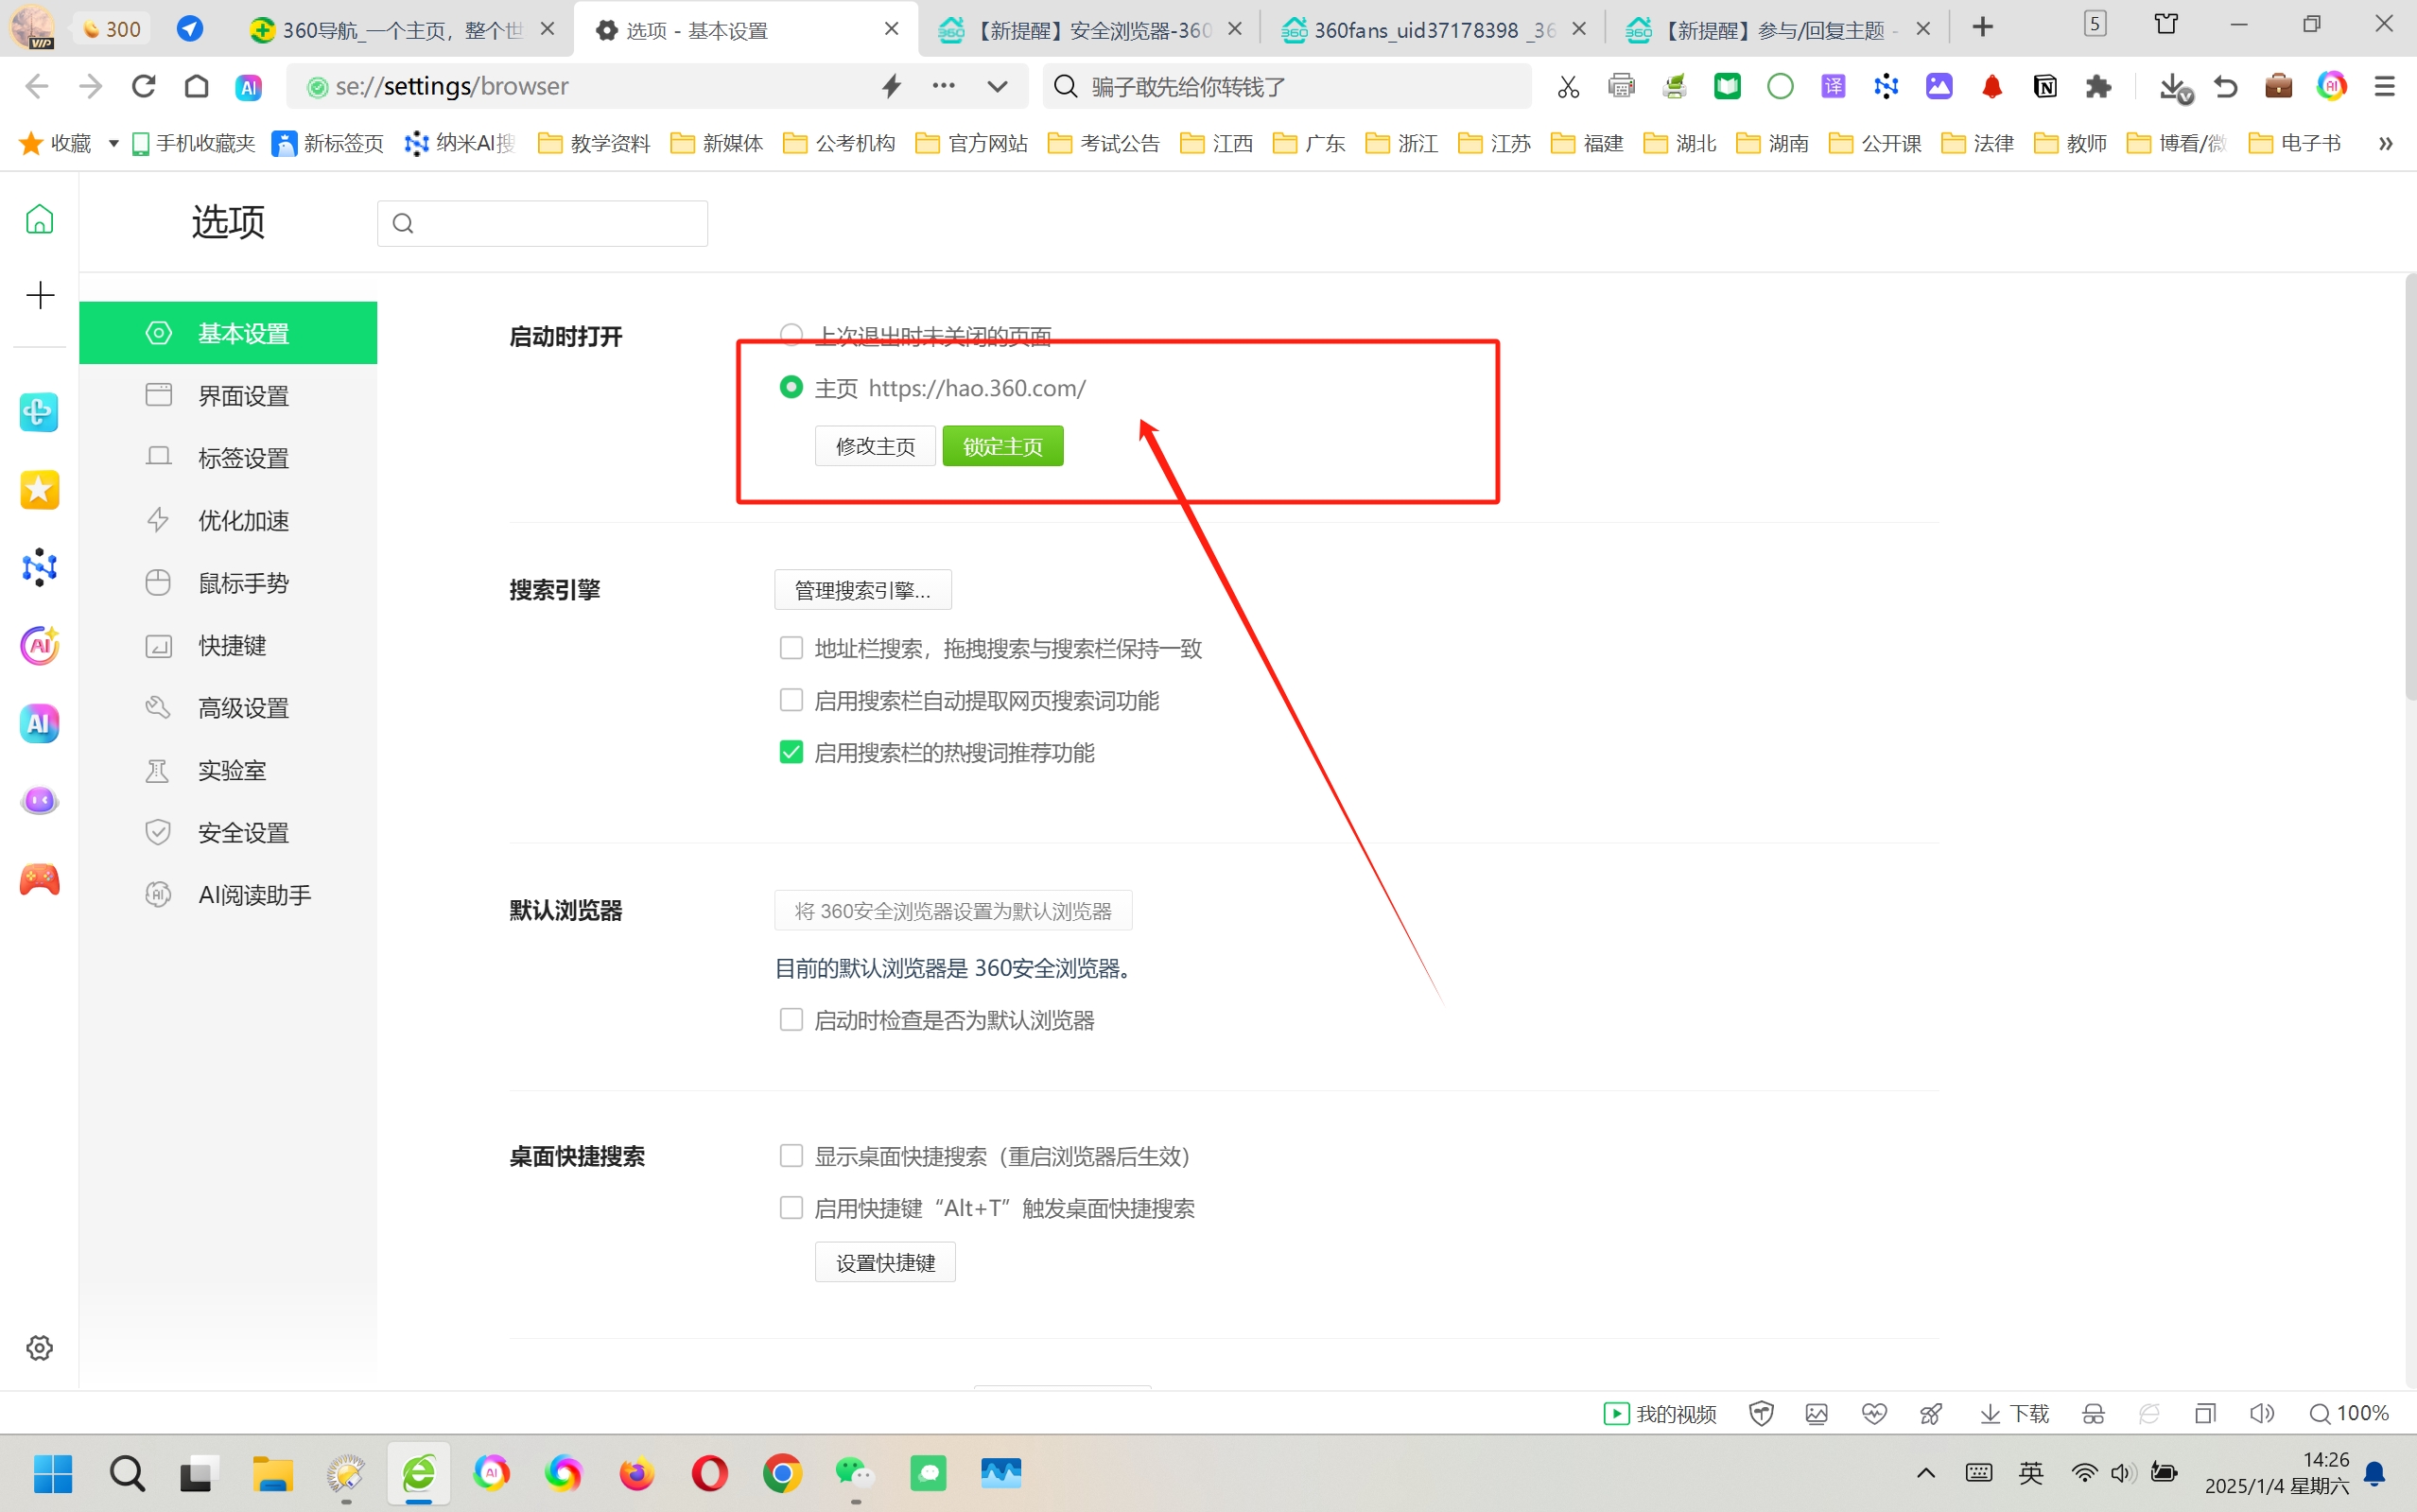The image size is (2417, 1512).
Task: Click the Notion extension icon
Action: tap(2045, 87)
